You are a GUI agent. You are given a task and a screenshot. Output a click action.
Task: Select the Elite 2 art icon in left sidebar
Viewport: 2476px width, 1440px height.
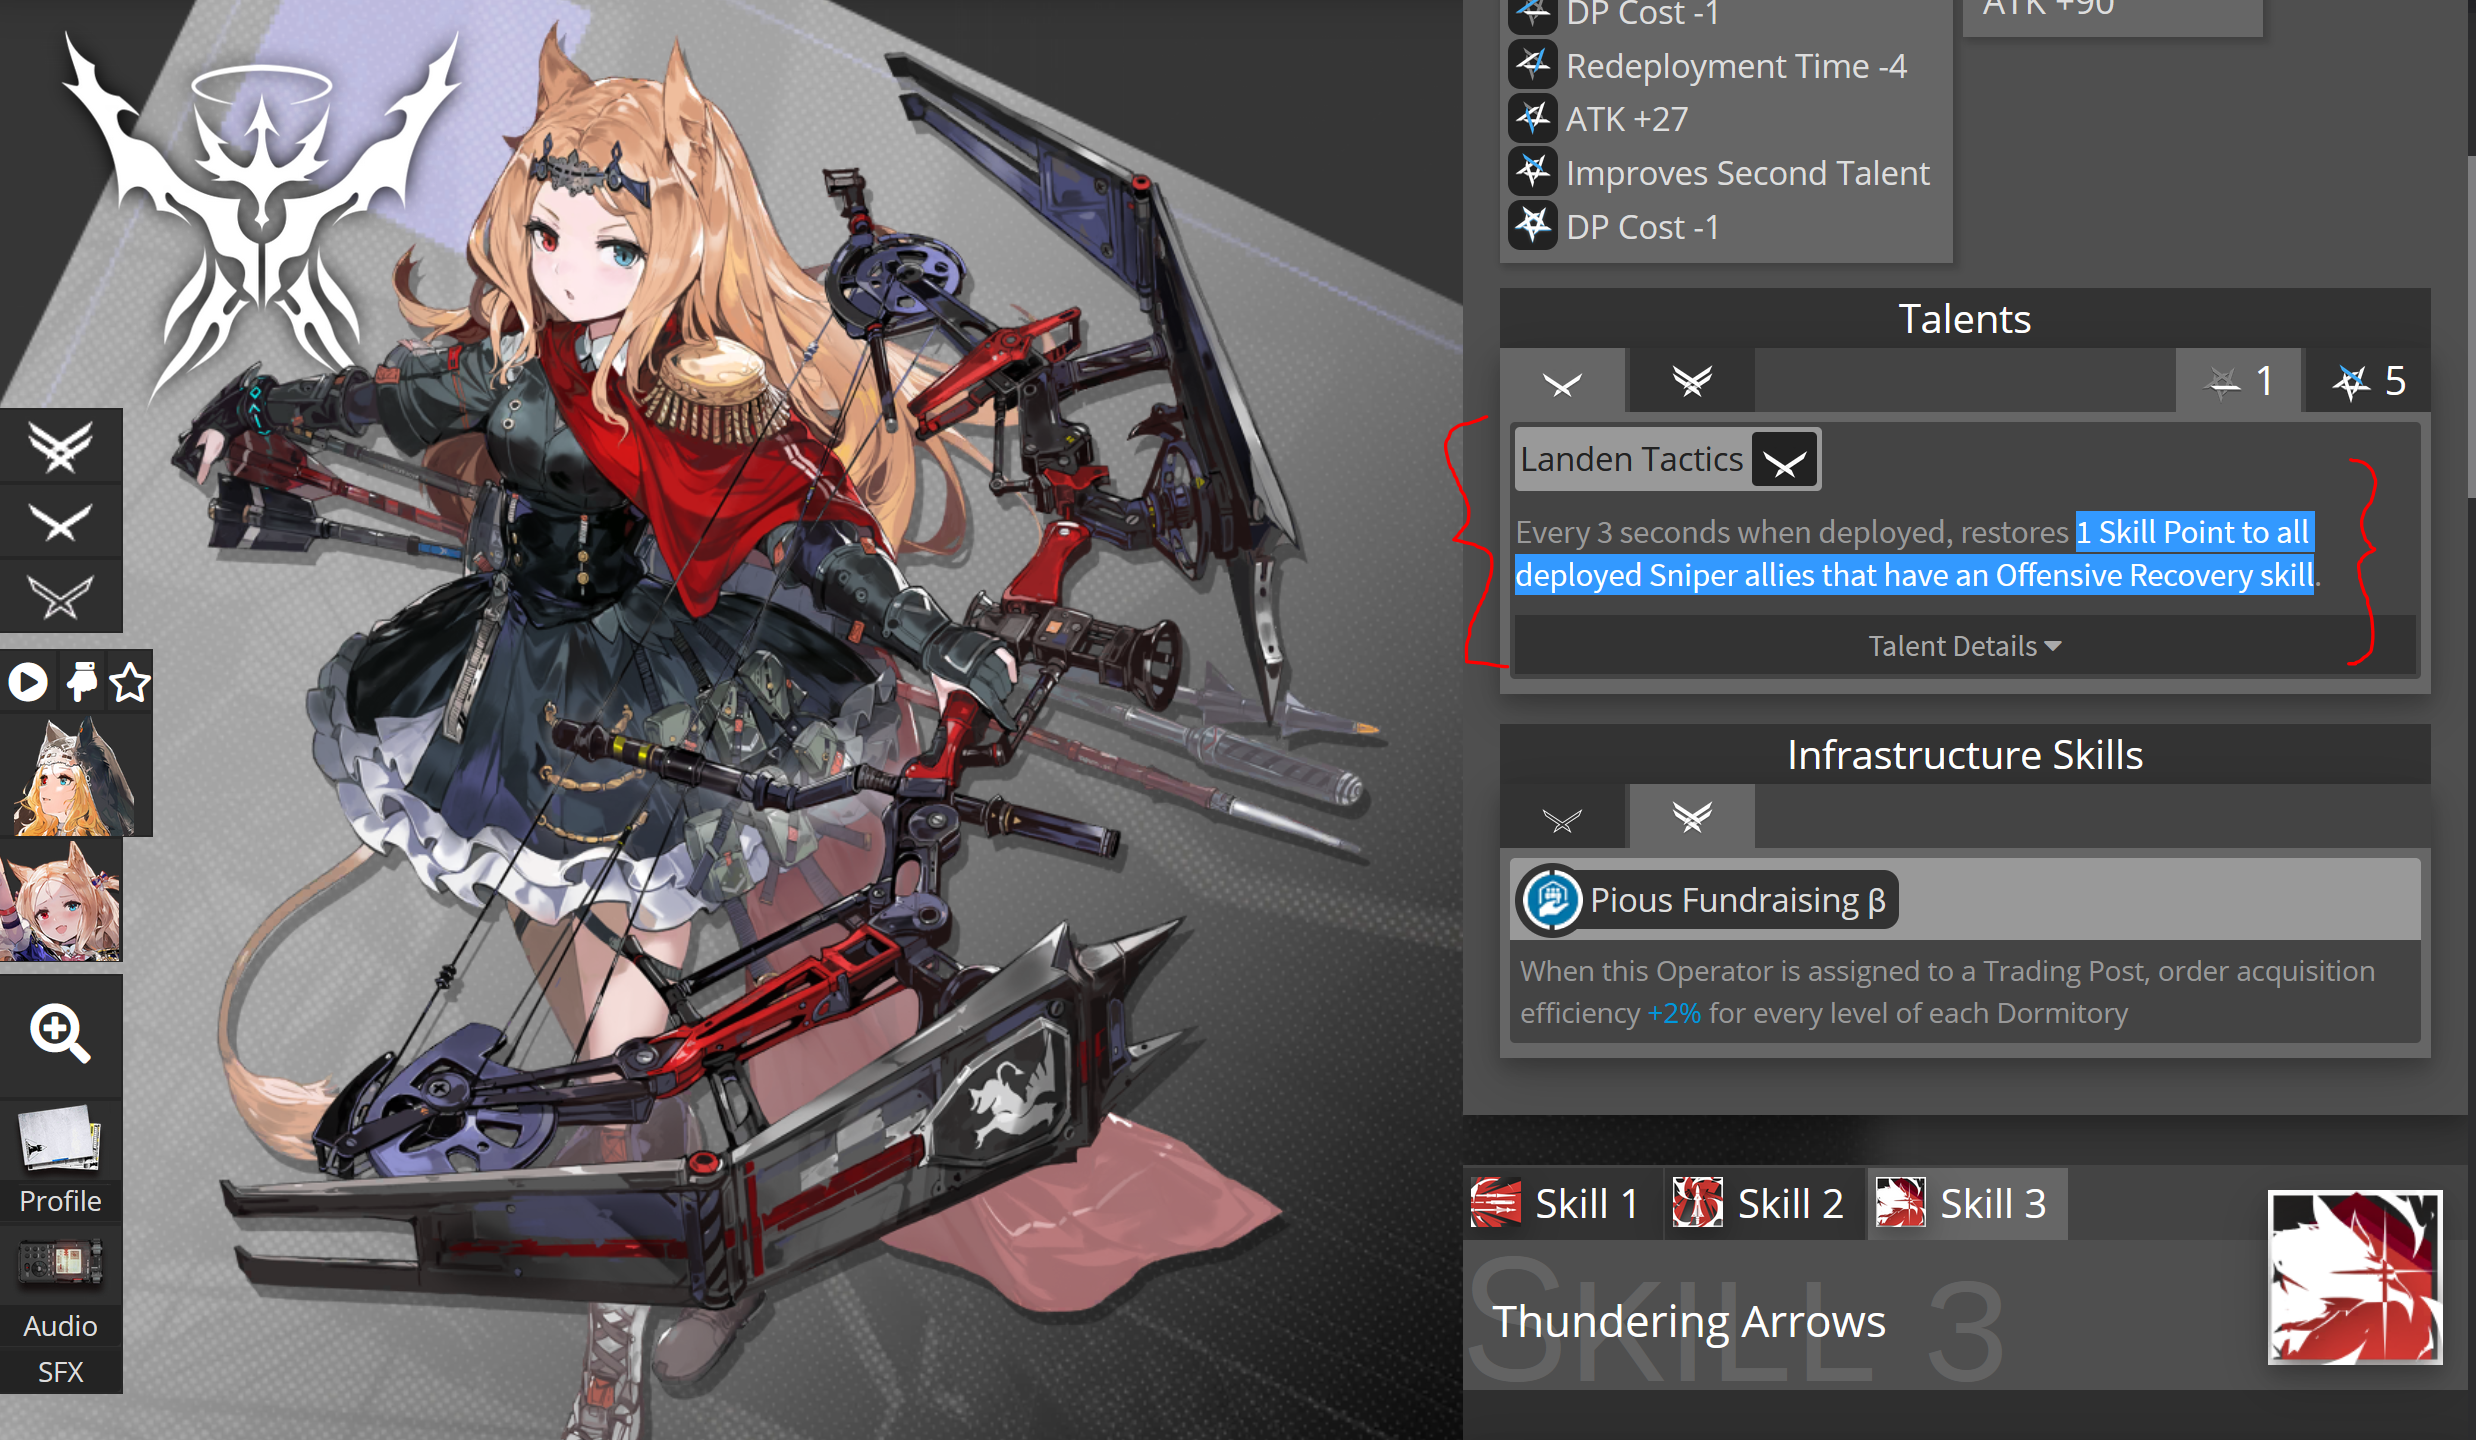click(x=60, y=447)
